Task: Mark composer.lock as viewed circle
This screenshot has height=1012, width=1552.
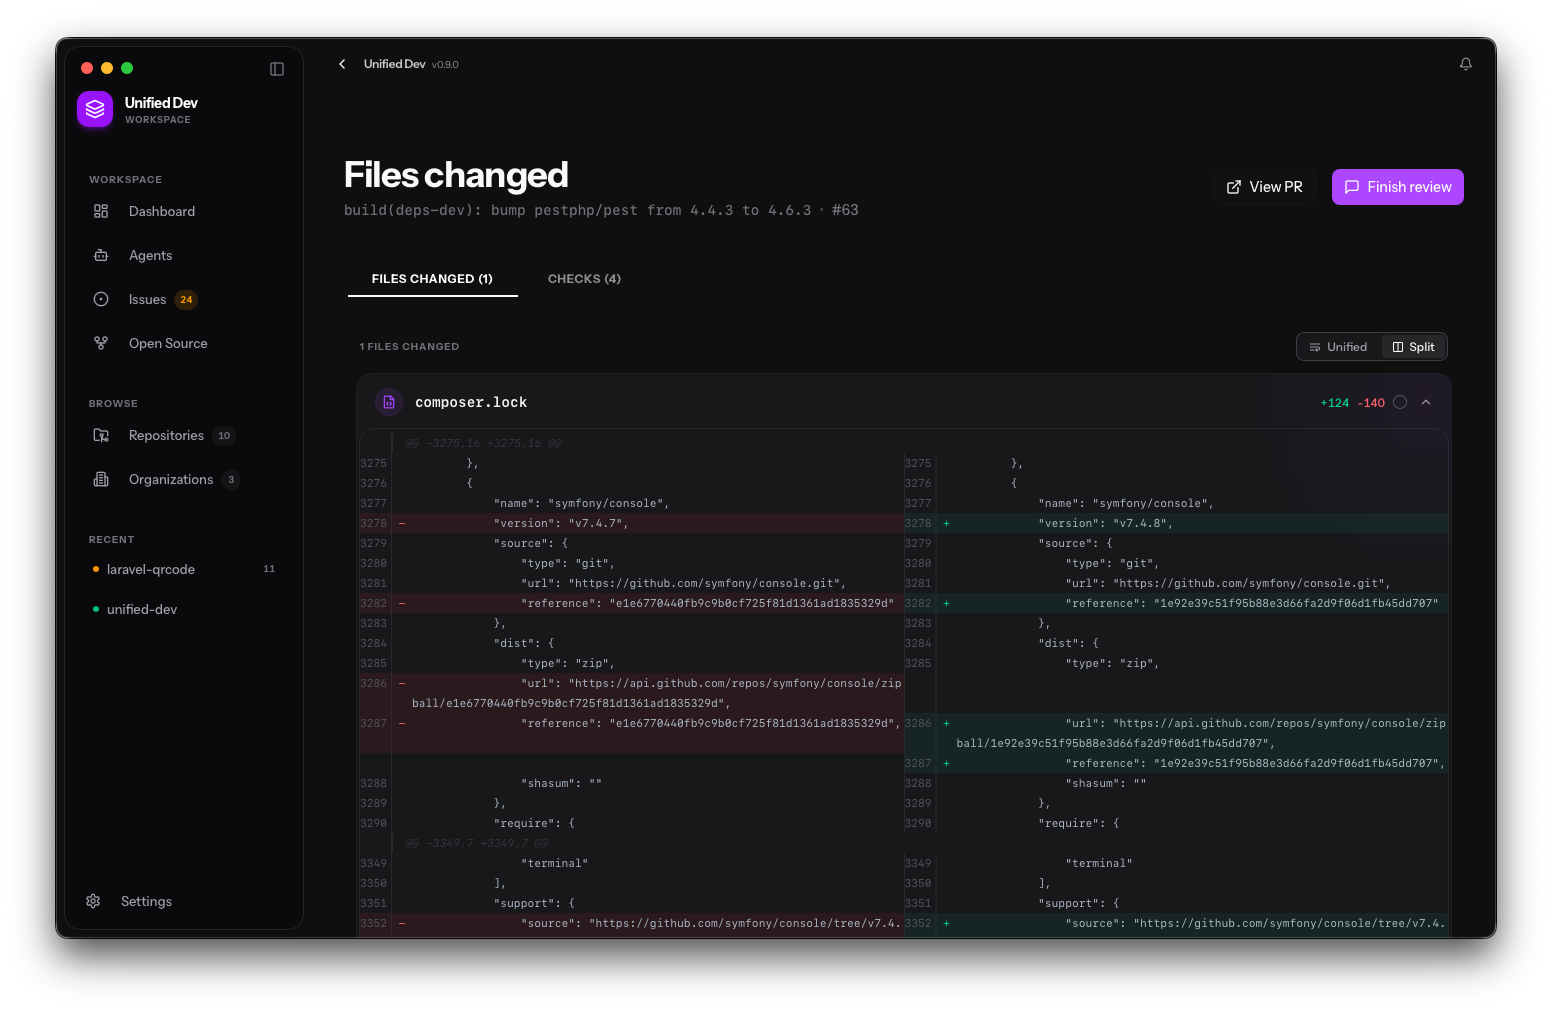Action: tap(1400, 402)
